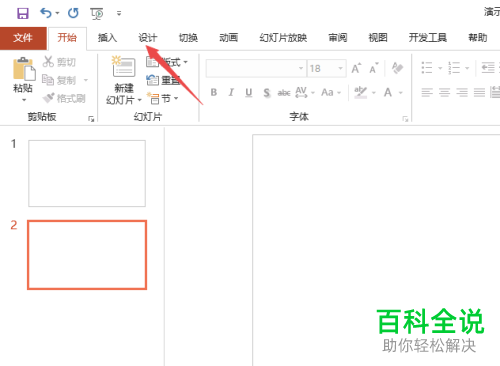The width and height of the screenshot is (500, 366).
Task: Toggle Strikethrough abc formatting
Action: pos(284,93)
